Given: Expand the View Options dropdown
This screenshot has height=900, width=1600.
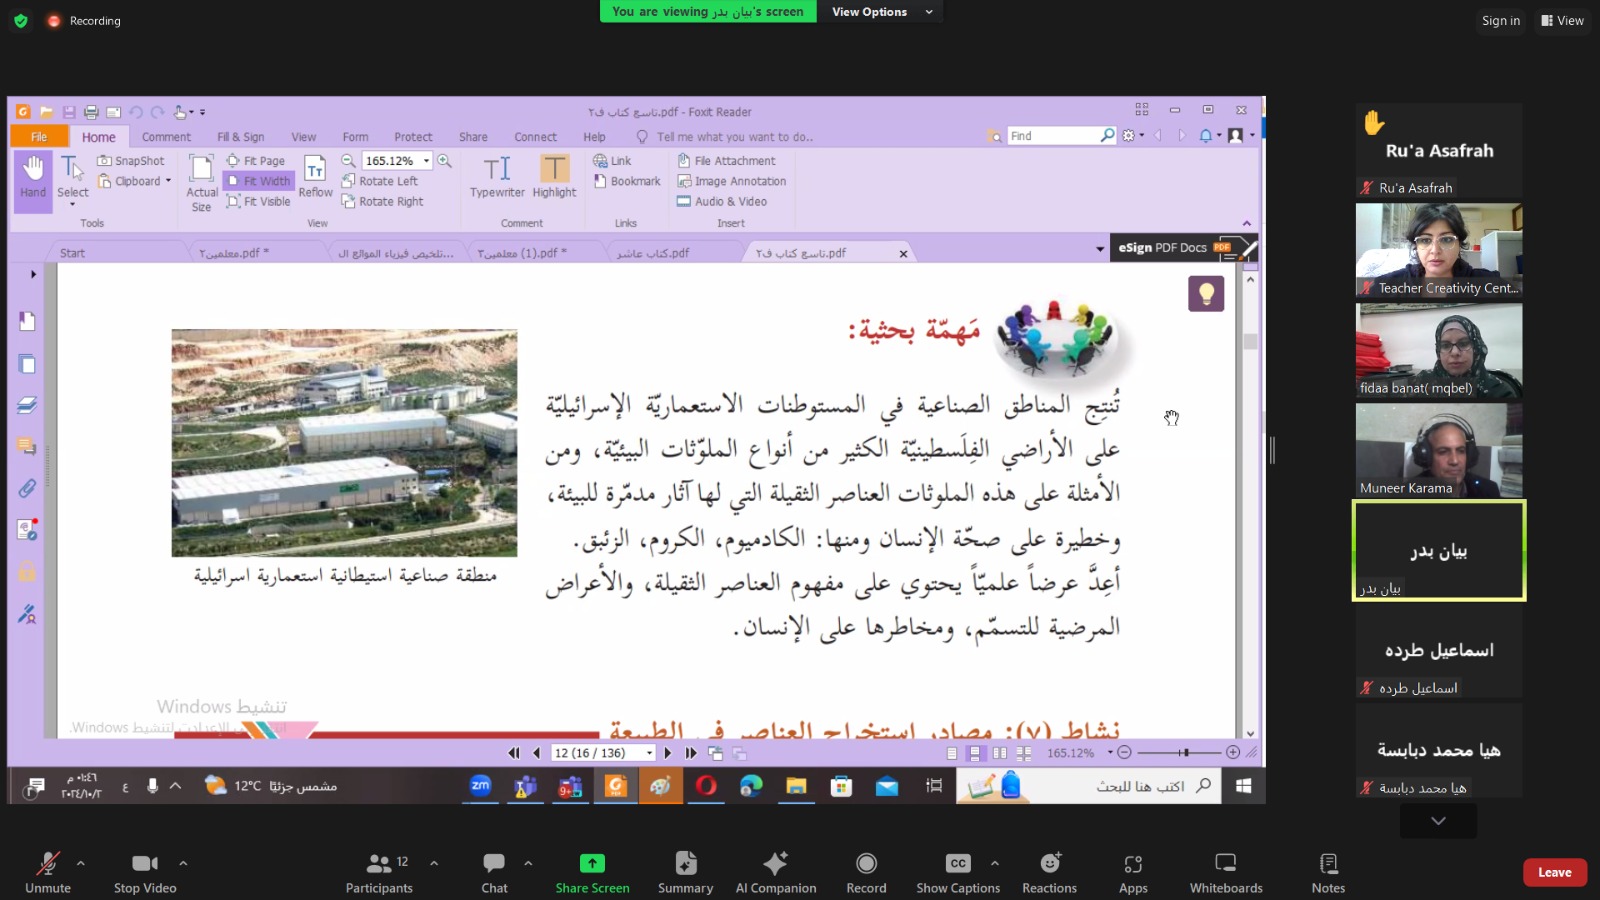Looking at the screenshot, I should pos(881,12).
